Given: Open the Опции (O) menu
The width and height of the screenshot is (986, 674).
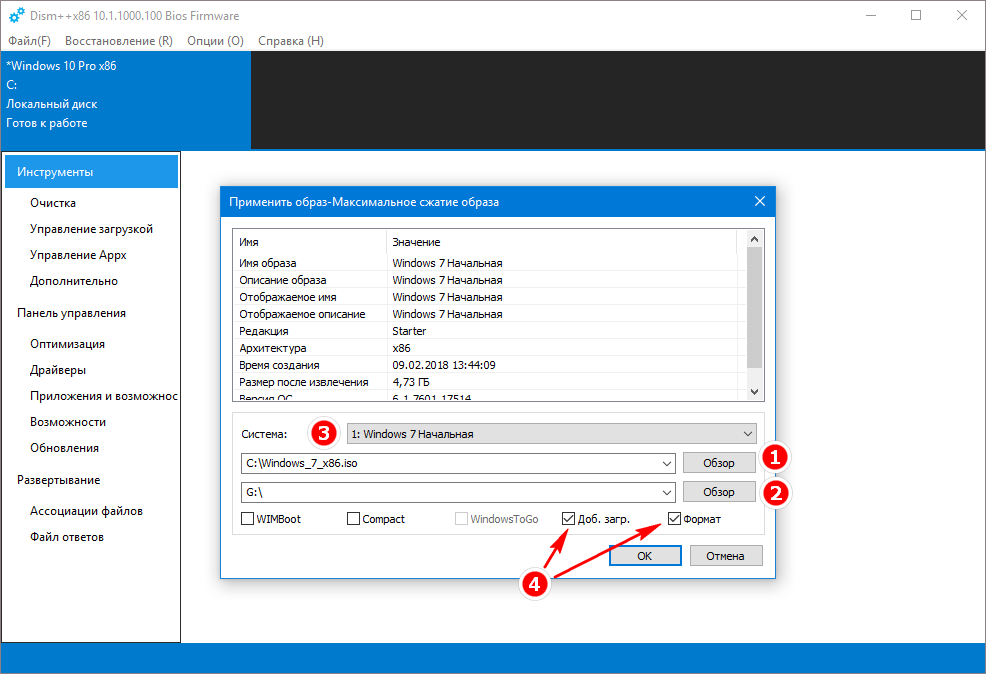Looking at the screenshot, I should 215,41.
